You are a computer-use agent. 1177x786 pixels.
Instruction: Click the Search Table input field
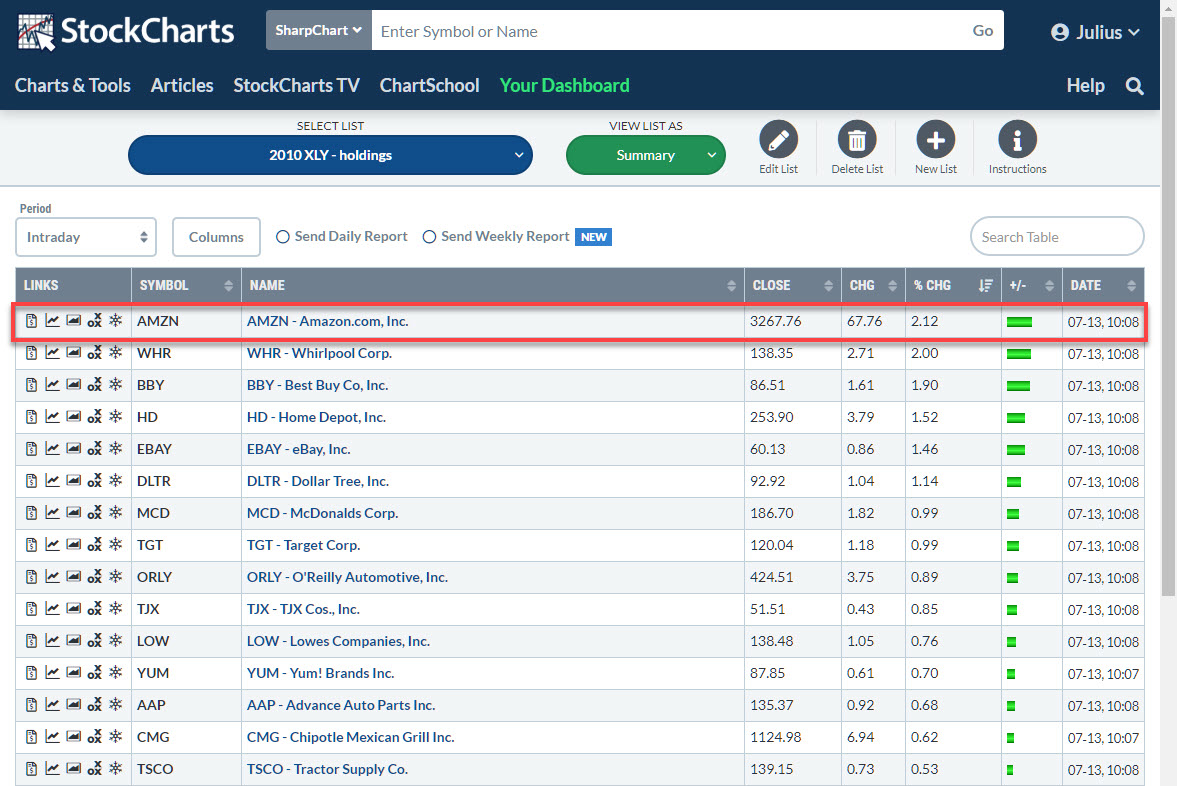(1056, 237)
